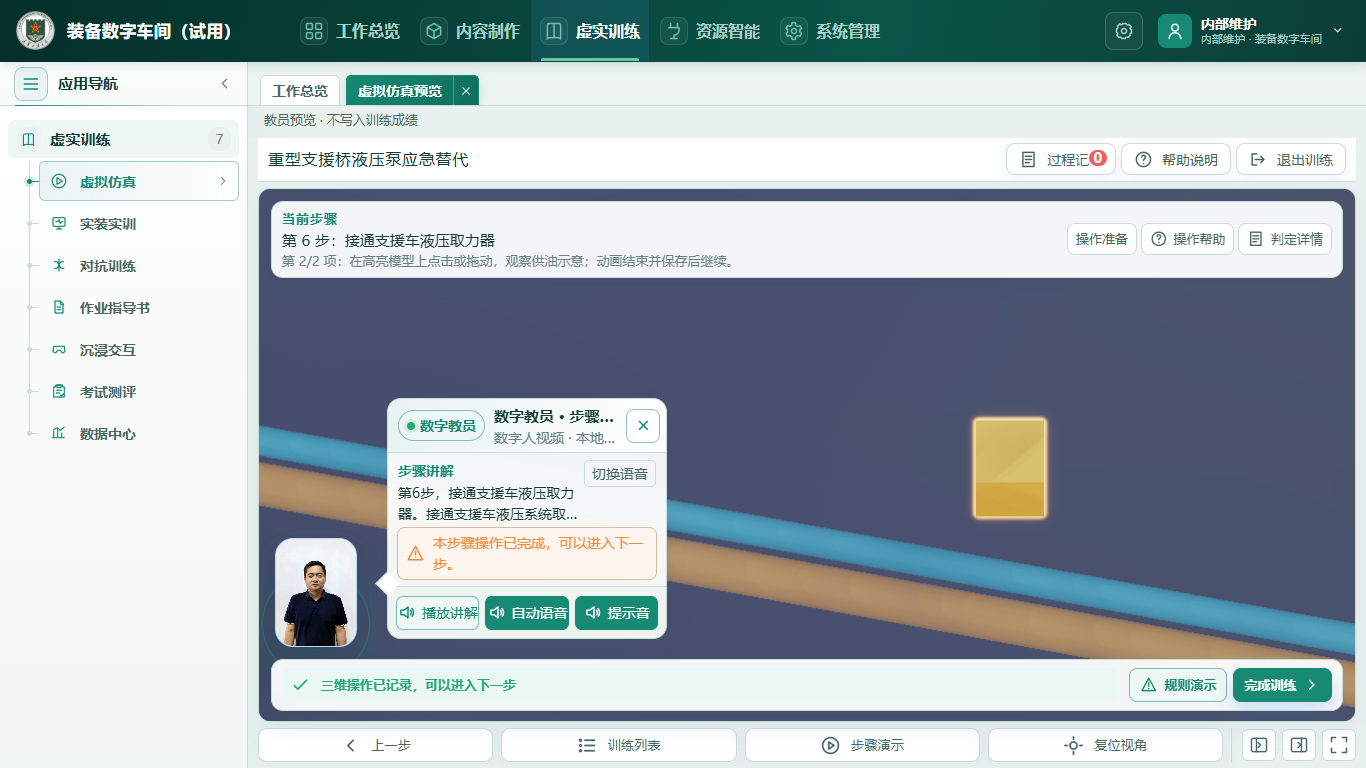
Task: Click the play panel icon at bottom right
Action: point(1259,745)
